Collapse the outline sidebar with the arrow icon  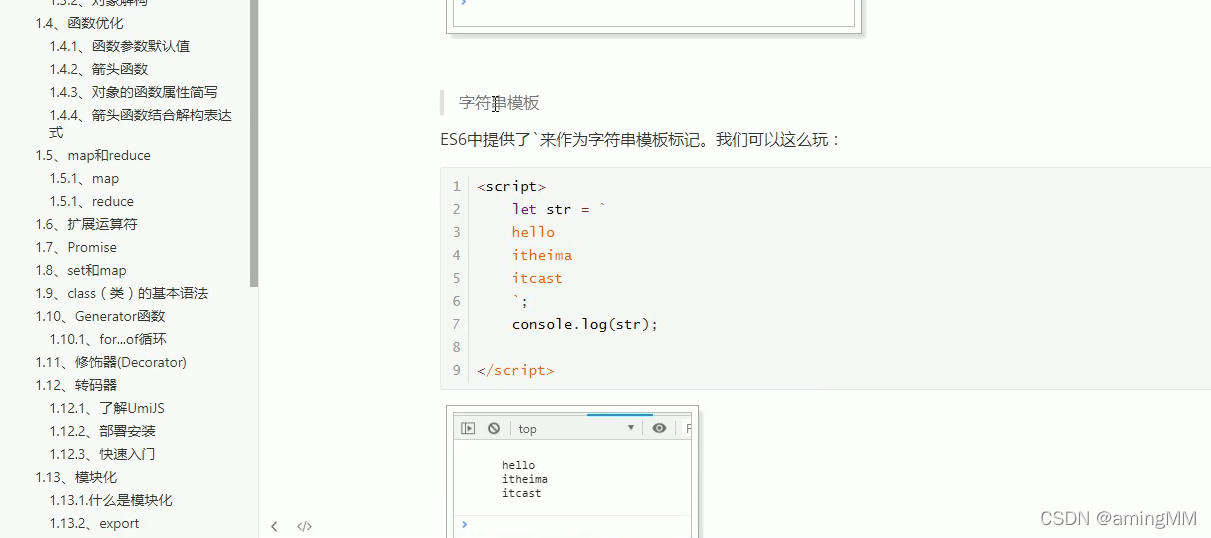(x=274, y=526)
